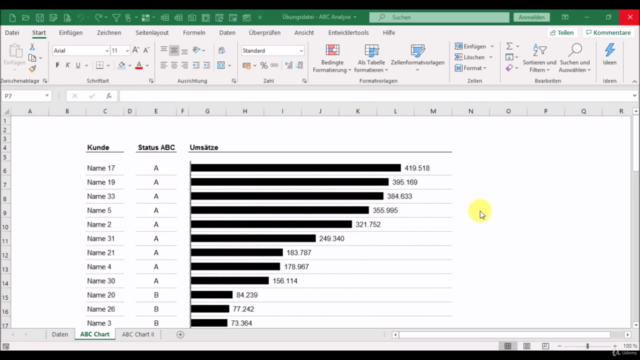The height and width of the screenshot is (360, 640).
Task: Open the fill color dropdown arrow
Action: tap(130, 66)
